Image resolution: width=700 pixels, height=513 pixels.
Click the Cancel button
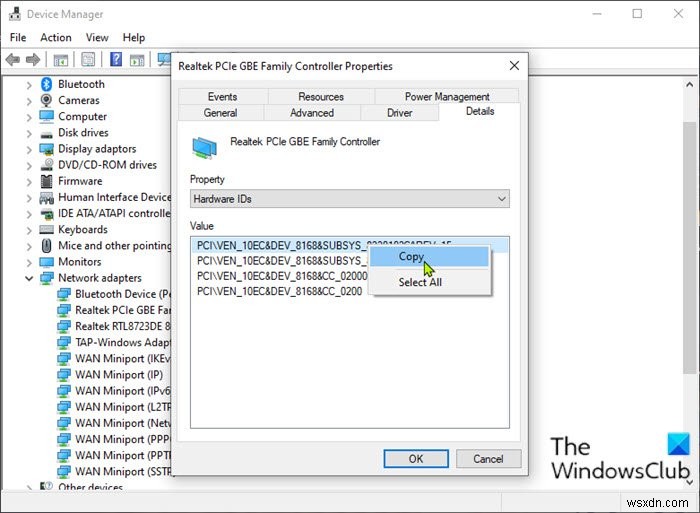point(488,459)
